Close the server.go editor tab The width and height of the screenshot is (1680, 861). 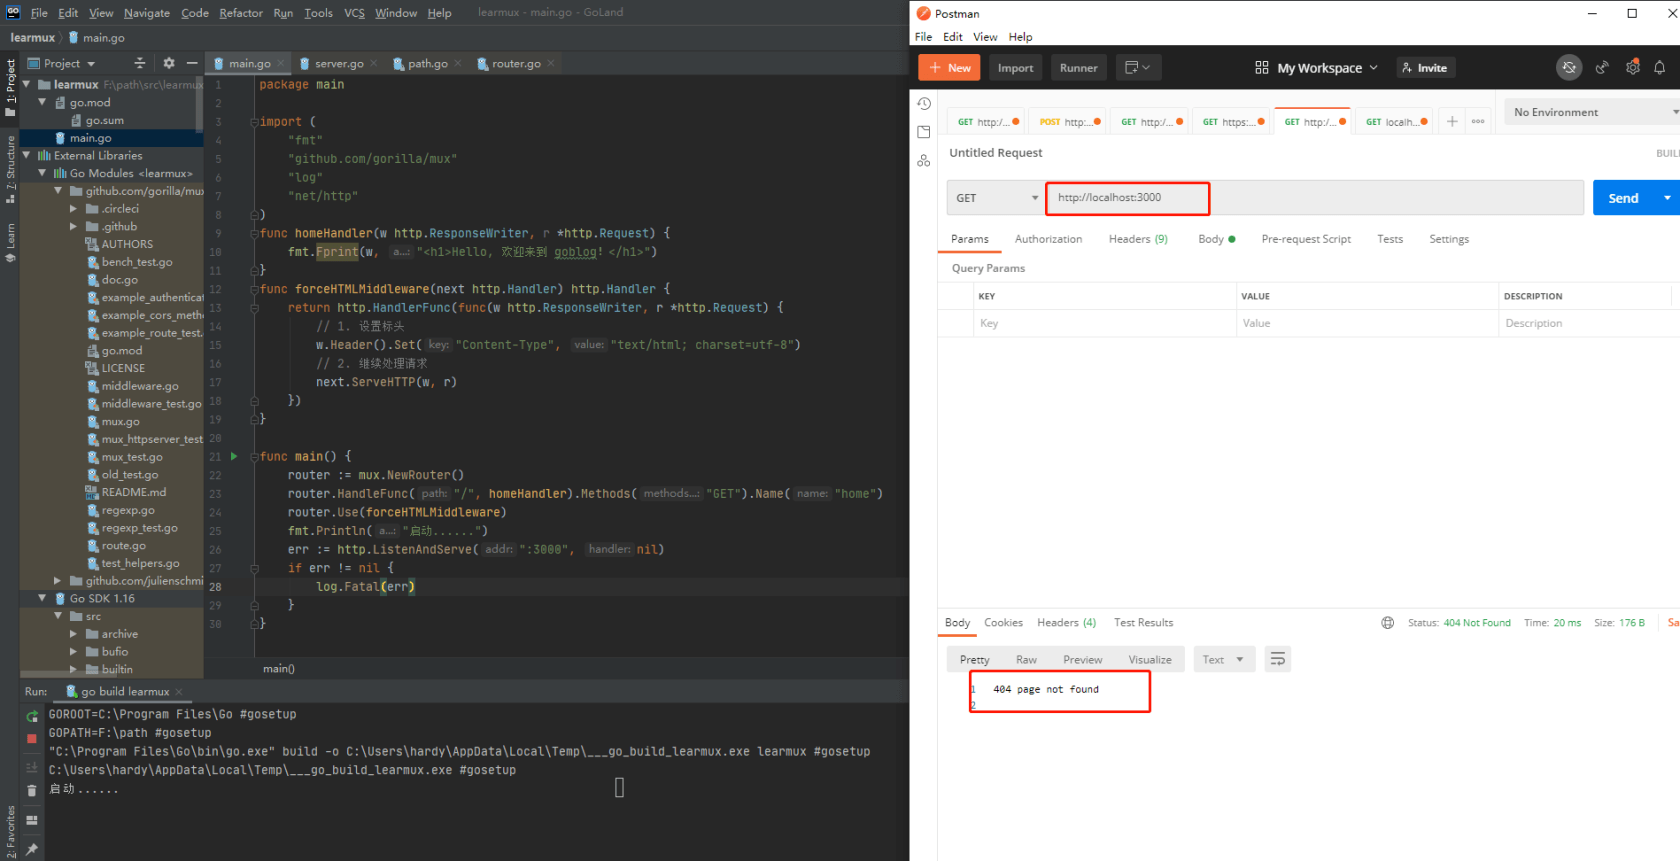tap(374, 63)
